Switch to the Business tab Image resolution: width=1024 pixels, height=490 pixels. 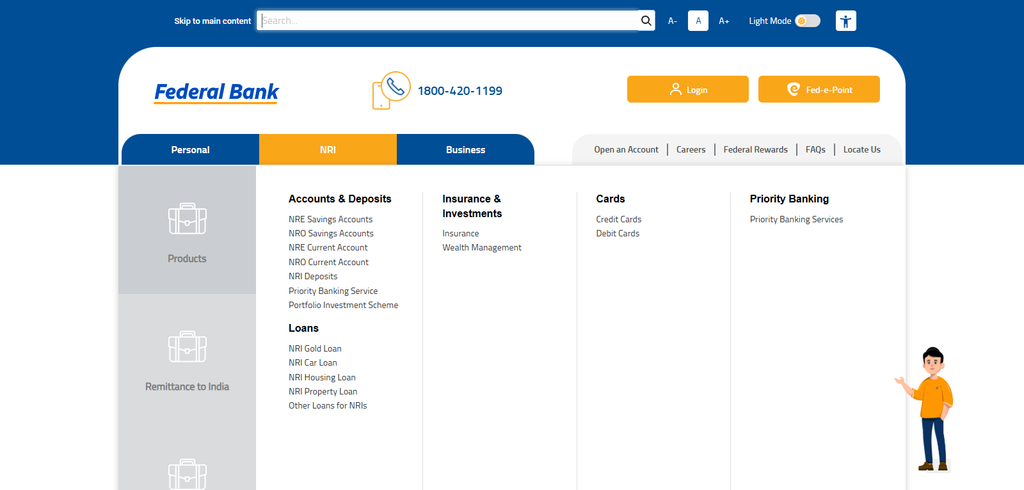(x=466, y=150)
